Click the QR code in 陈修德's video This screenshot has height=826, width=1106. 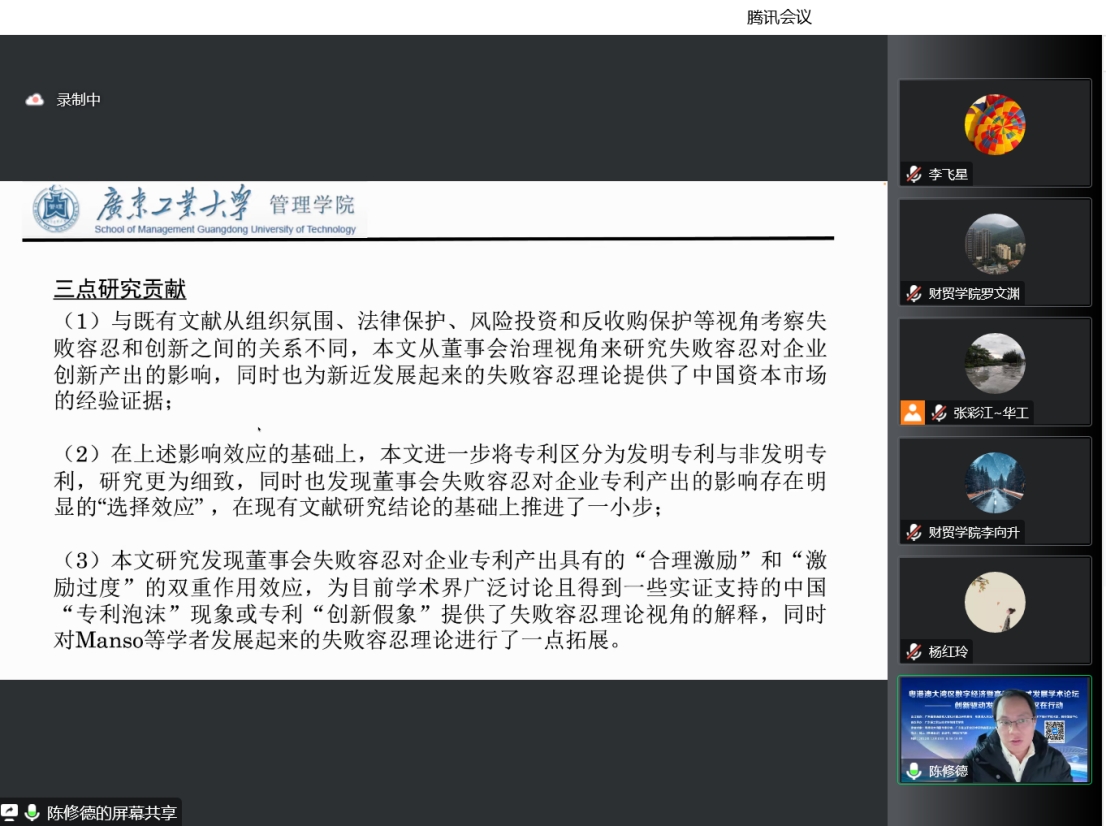click(x=1054, y=730)
